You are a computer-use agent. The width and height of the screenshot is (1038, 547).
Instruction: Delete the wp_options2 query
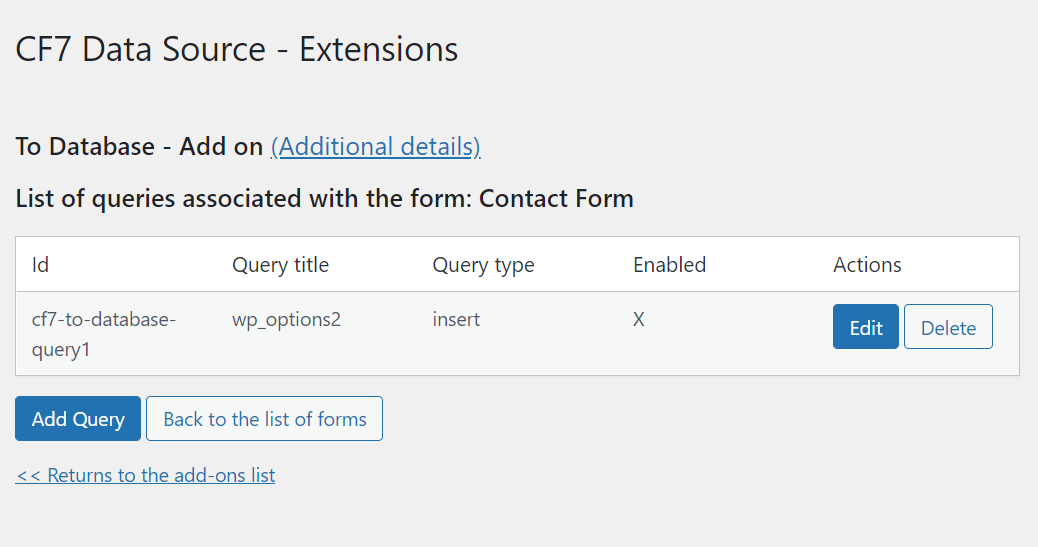pyautogui.click(x=947, y=327)
